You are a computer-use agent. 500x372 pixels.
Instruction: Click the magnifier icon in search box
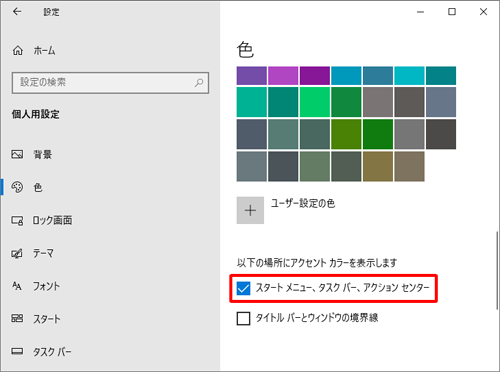(x=199, y=82)
